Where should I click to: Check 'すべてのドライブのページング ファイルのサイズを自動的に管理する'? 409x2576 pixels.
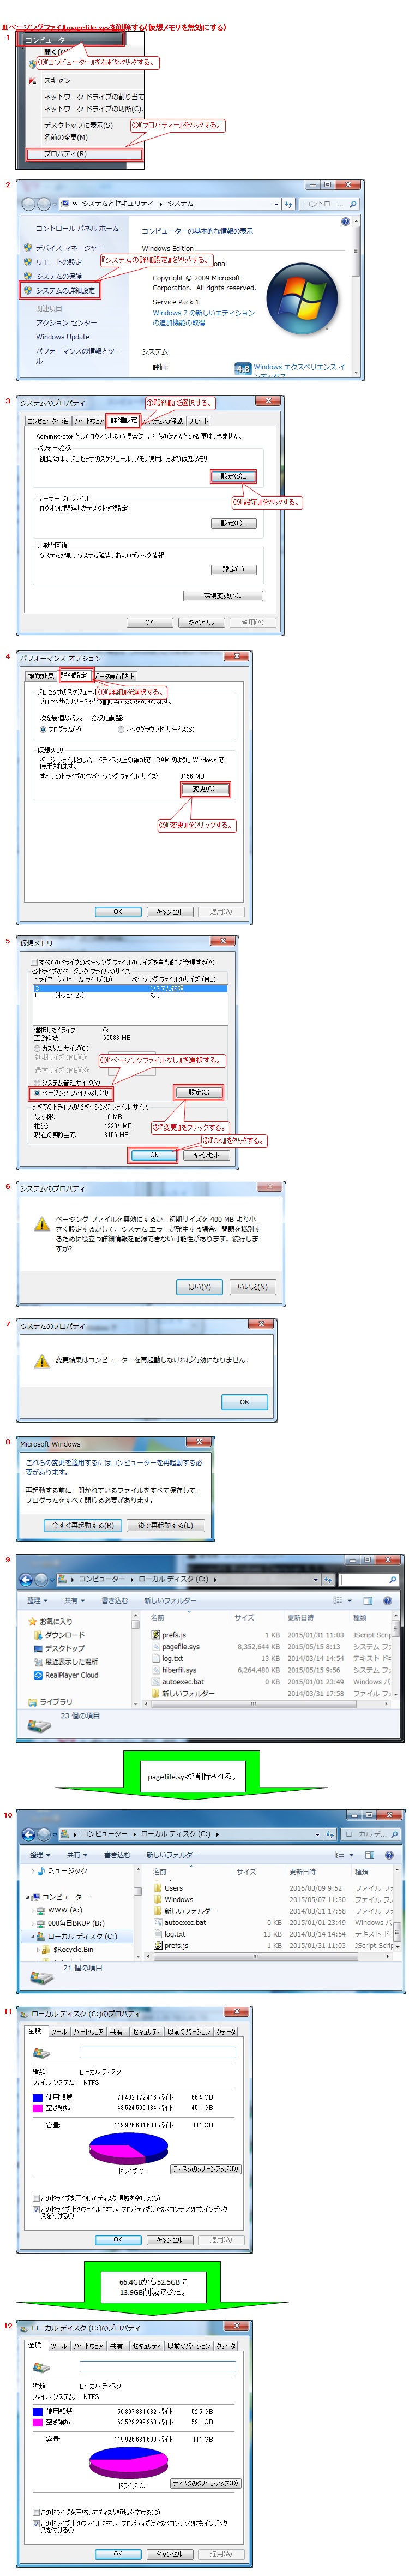point(34,962)
